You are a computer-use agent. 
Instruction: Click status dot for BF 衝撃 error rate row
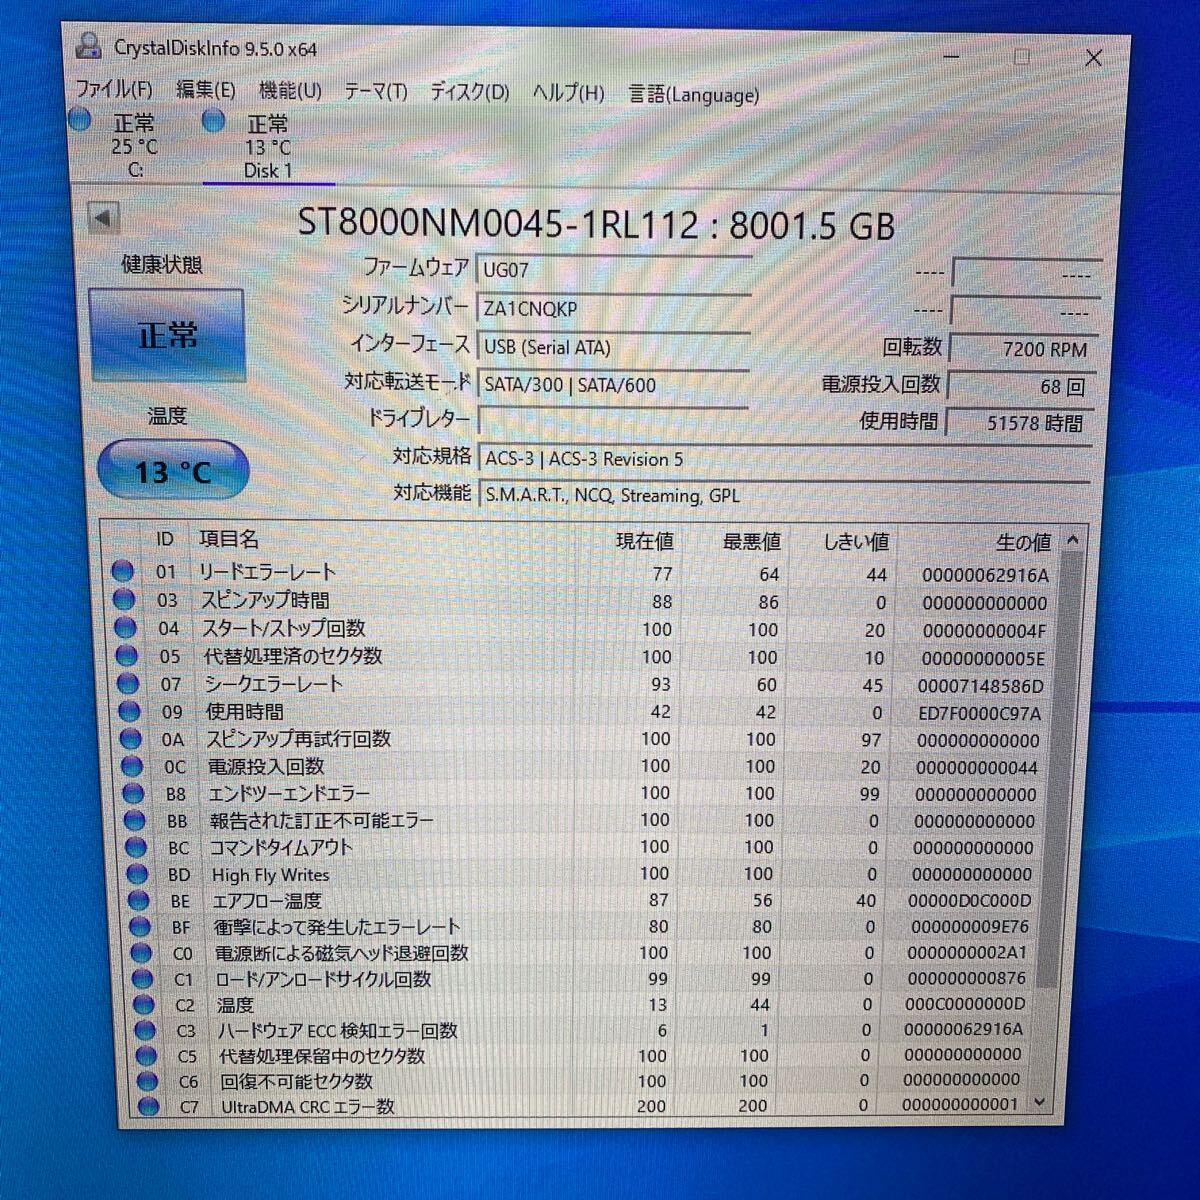coord(141,926)
